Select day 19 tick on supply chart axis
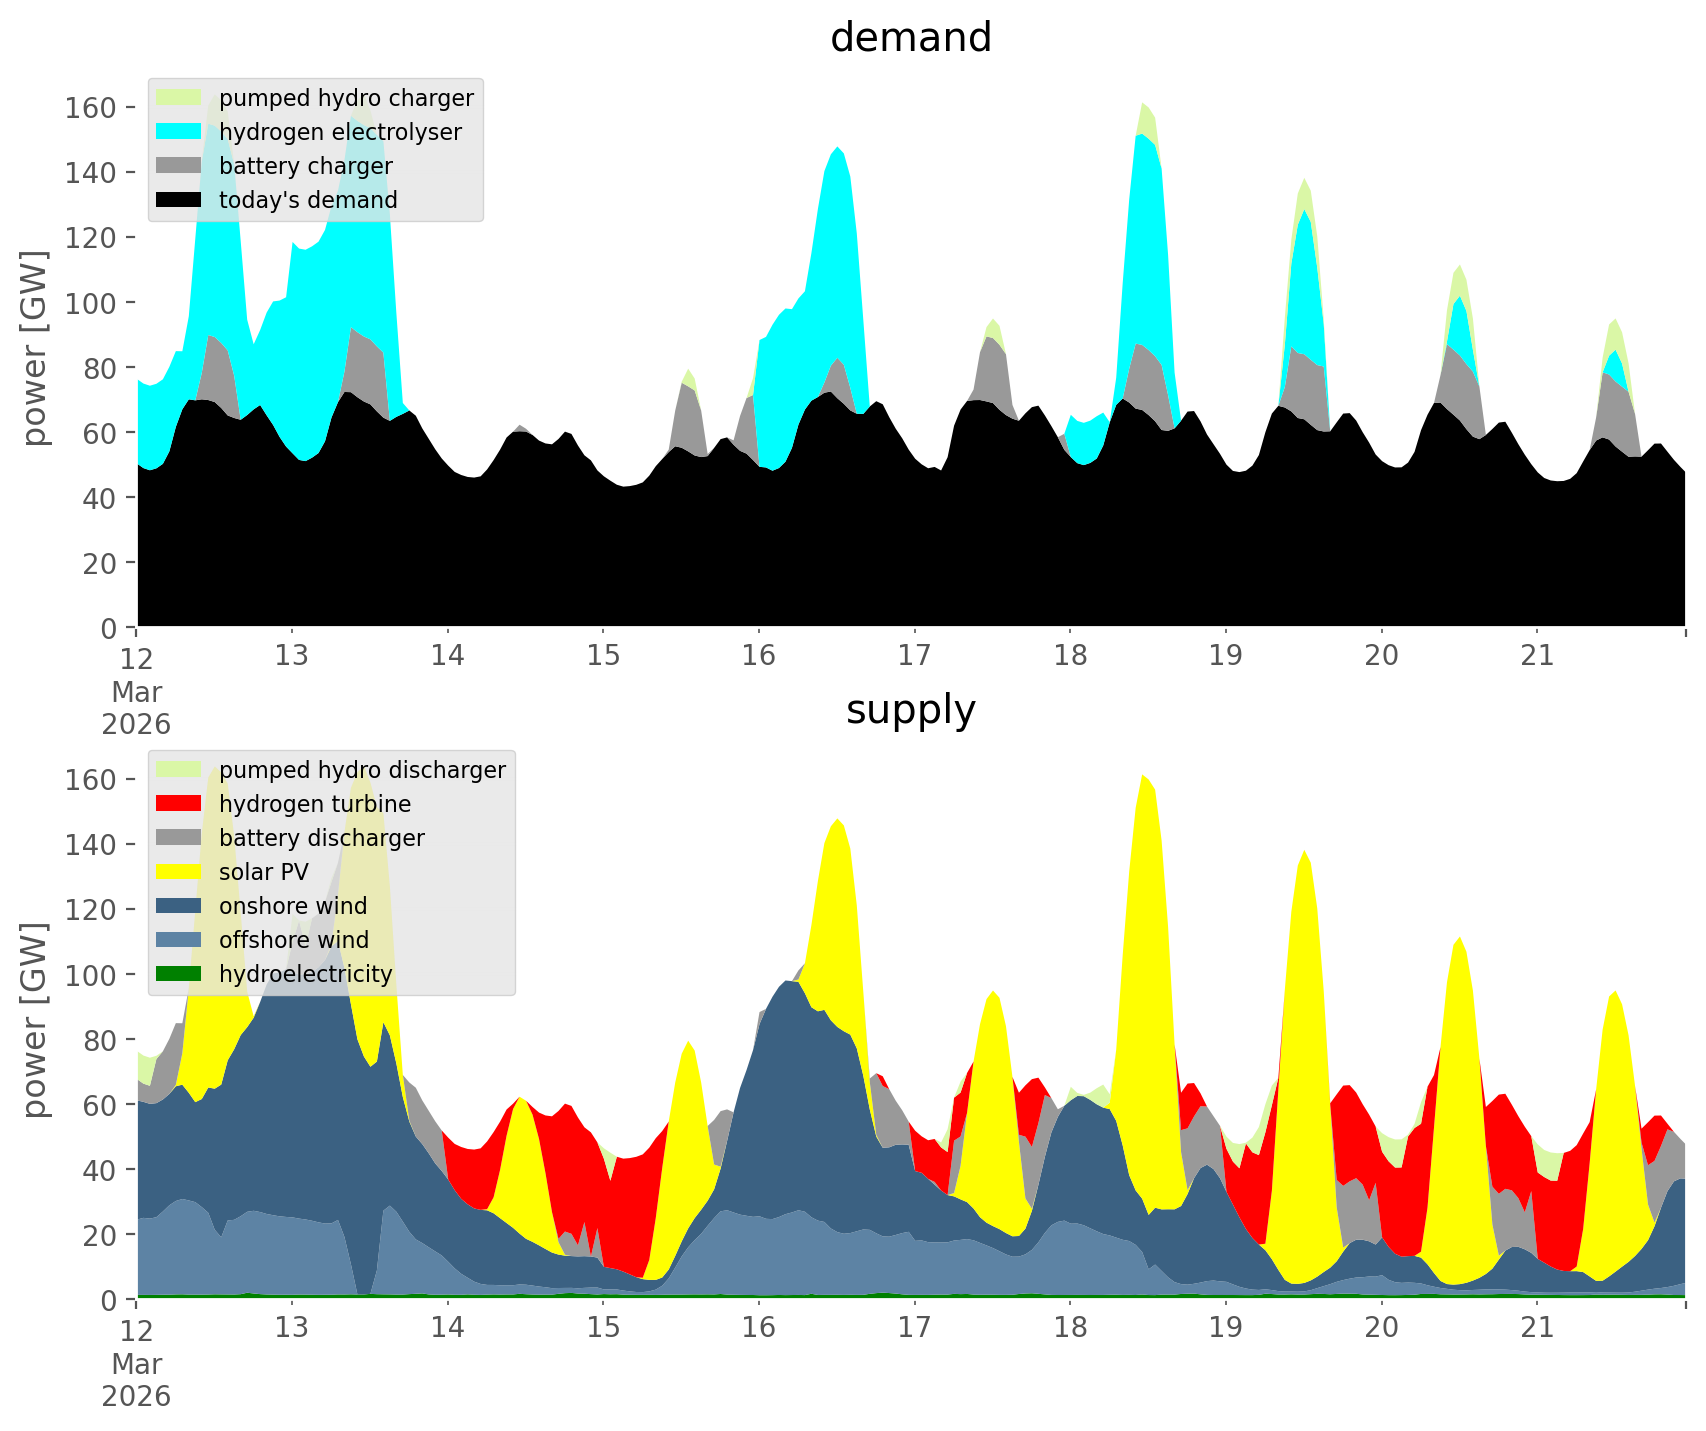This screenshot has width=1706, height=1431. point(1225,1328)
